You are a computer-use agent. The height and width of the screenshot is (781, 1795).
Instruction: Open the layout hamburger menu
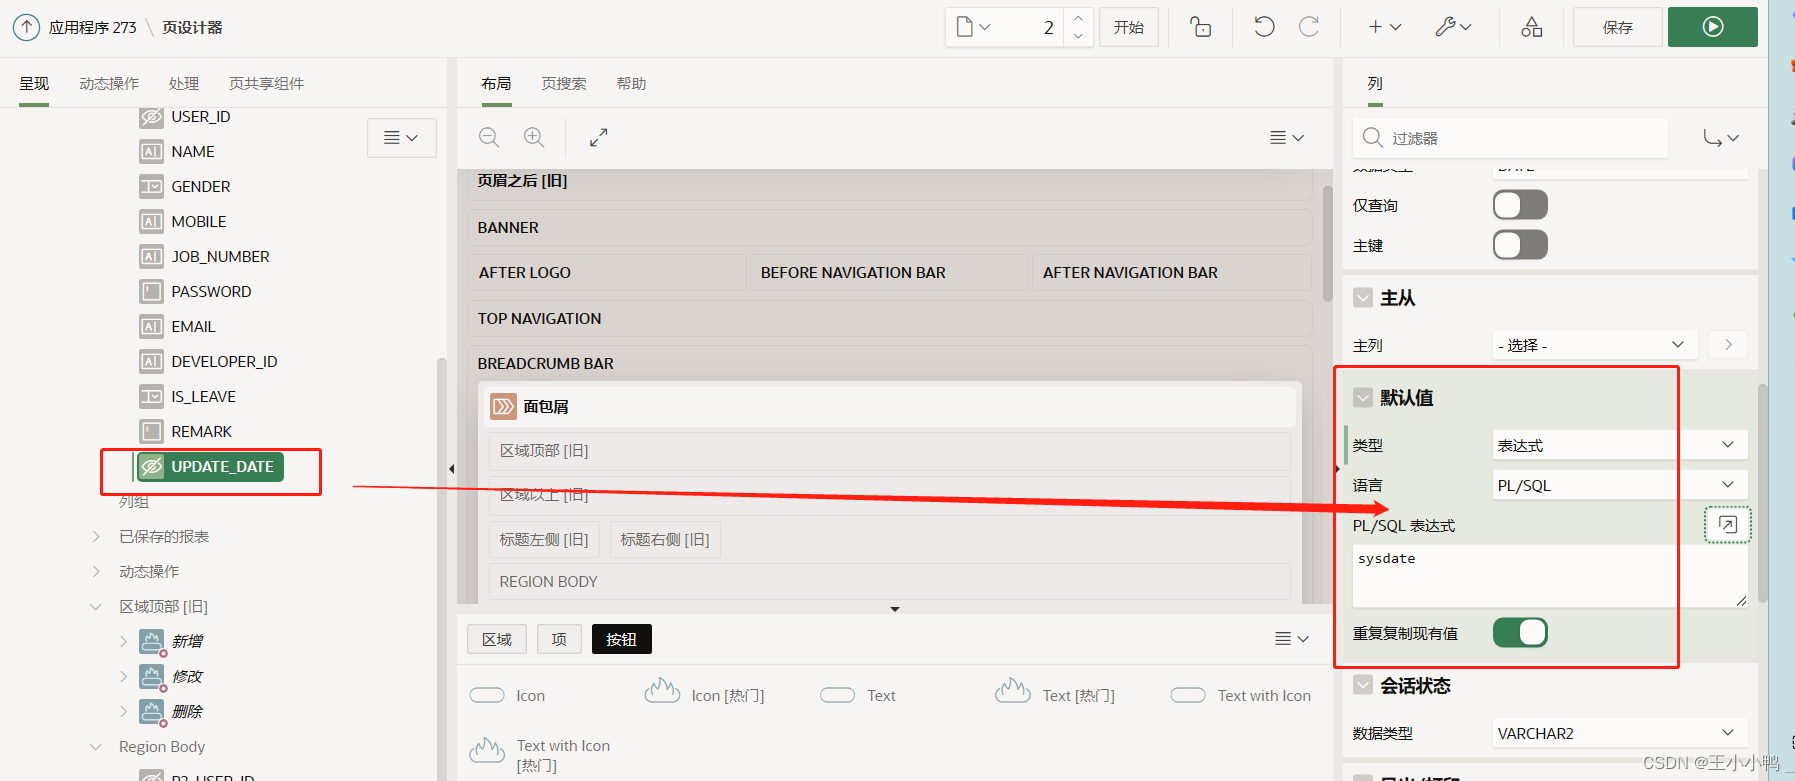tap(1287, 137)
